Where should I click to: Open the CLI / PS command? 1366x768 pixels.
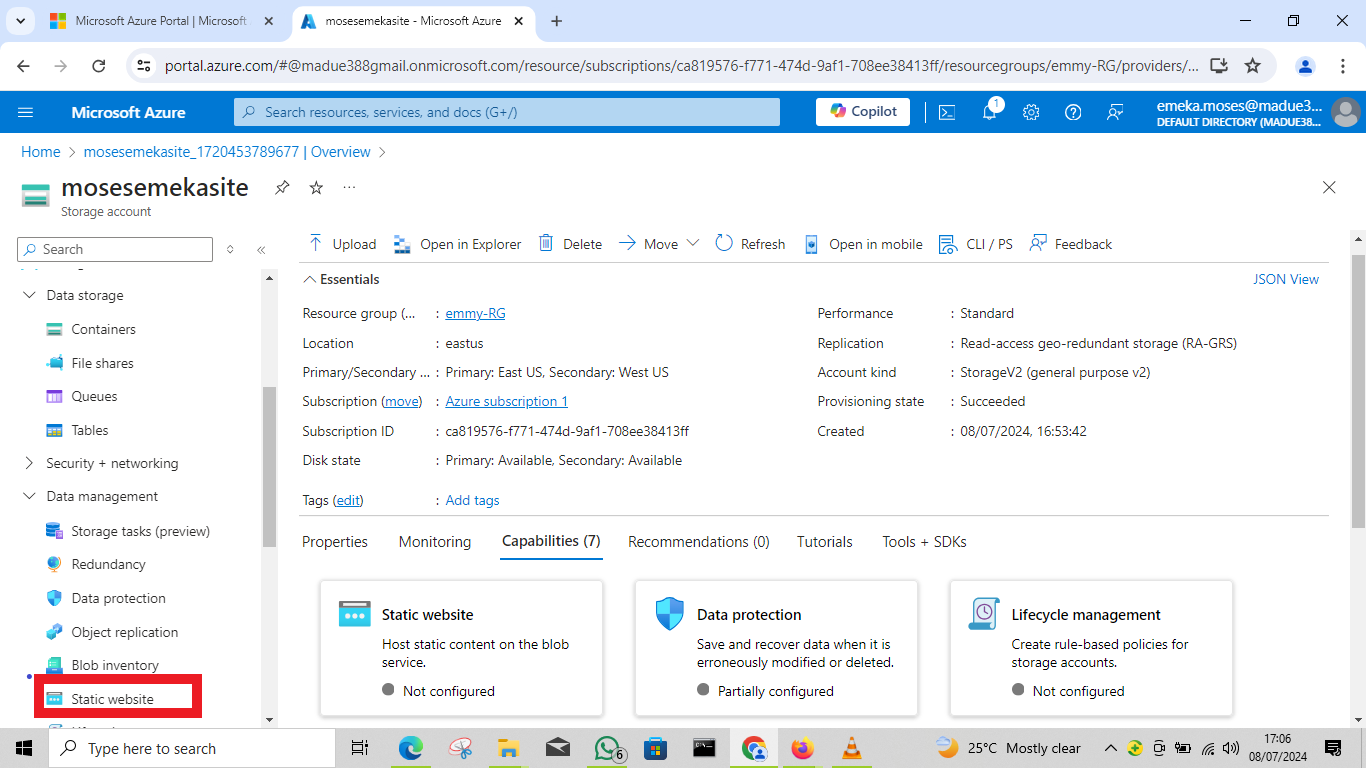coord(976,244)
